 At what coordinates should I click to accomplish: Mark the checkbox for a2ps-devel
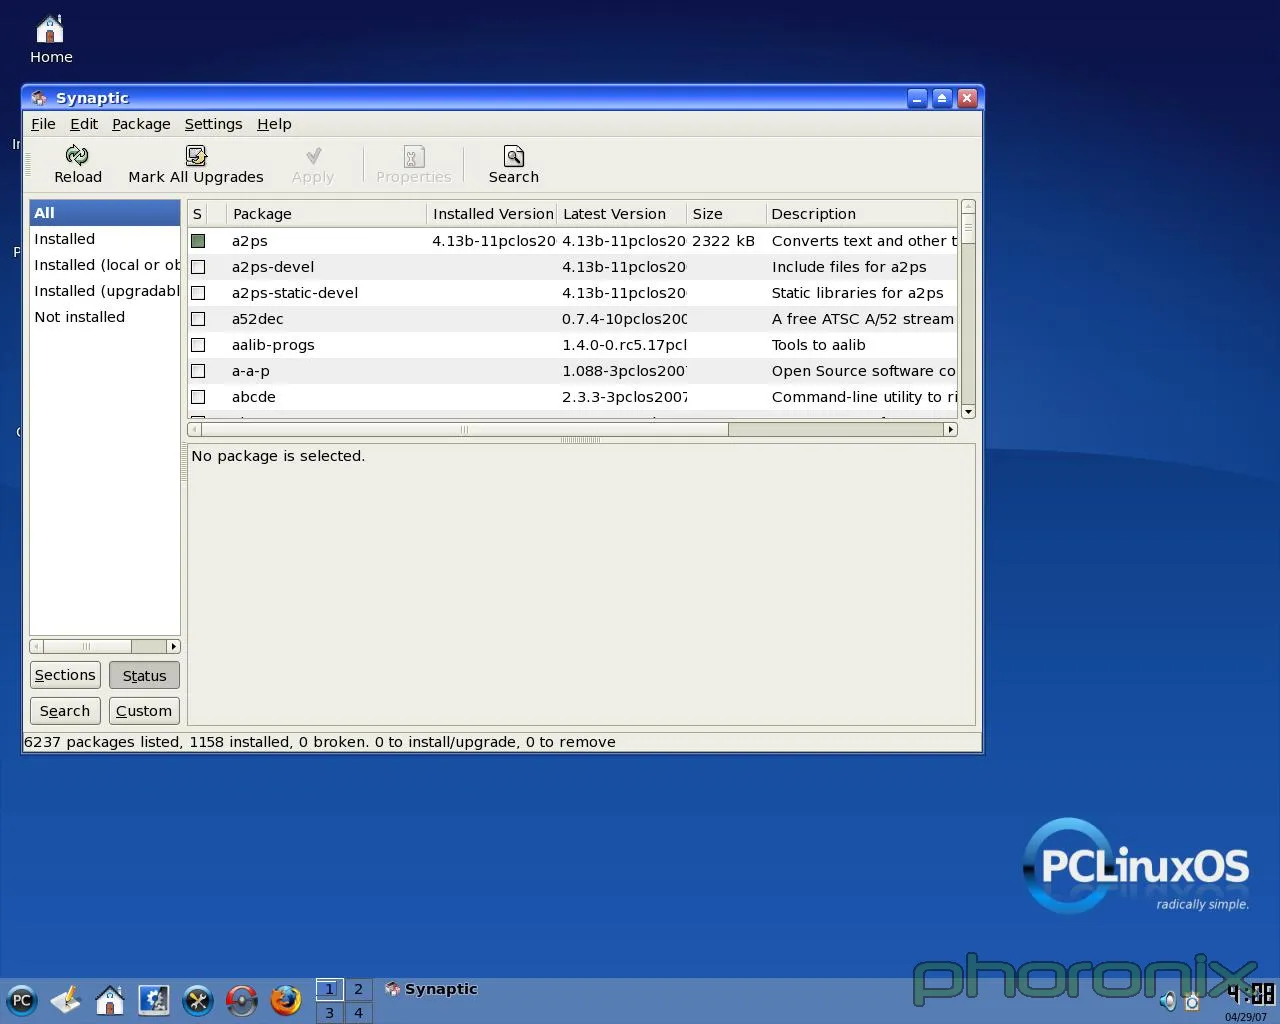(198, 267)
